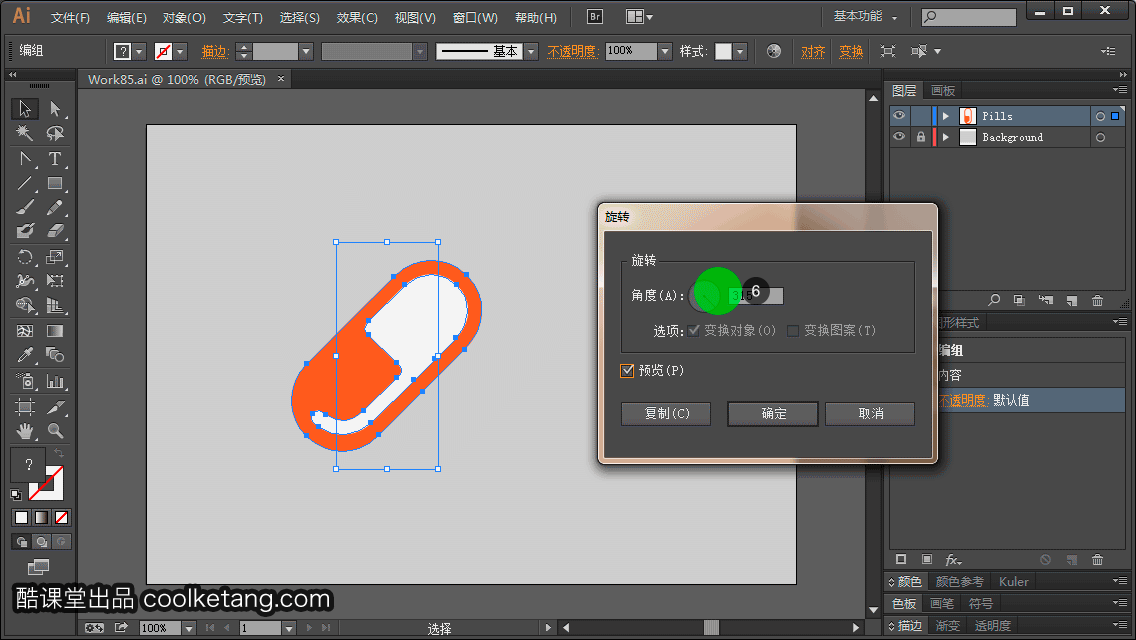Open the graphic style dropdown
The width and height of the screenshot is (1136, 640).
tap(740, 51)
